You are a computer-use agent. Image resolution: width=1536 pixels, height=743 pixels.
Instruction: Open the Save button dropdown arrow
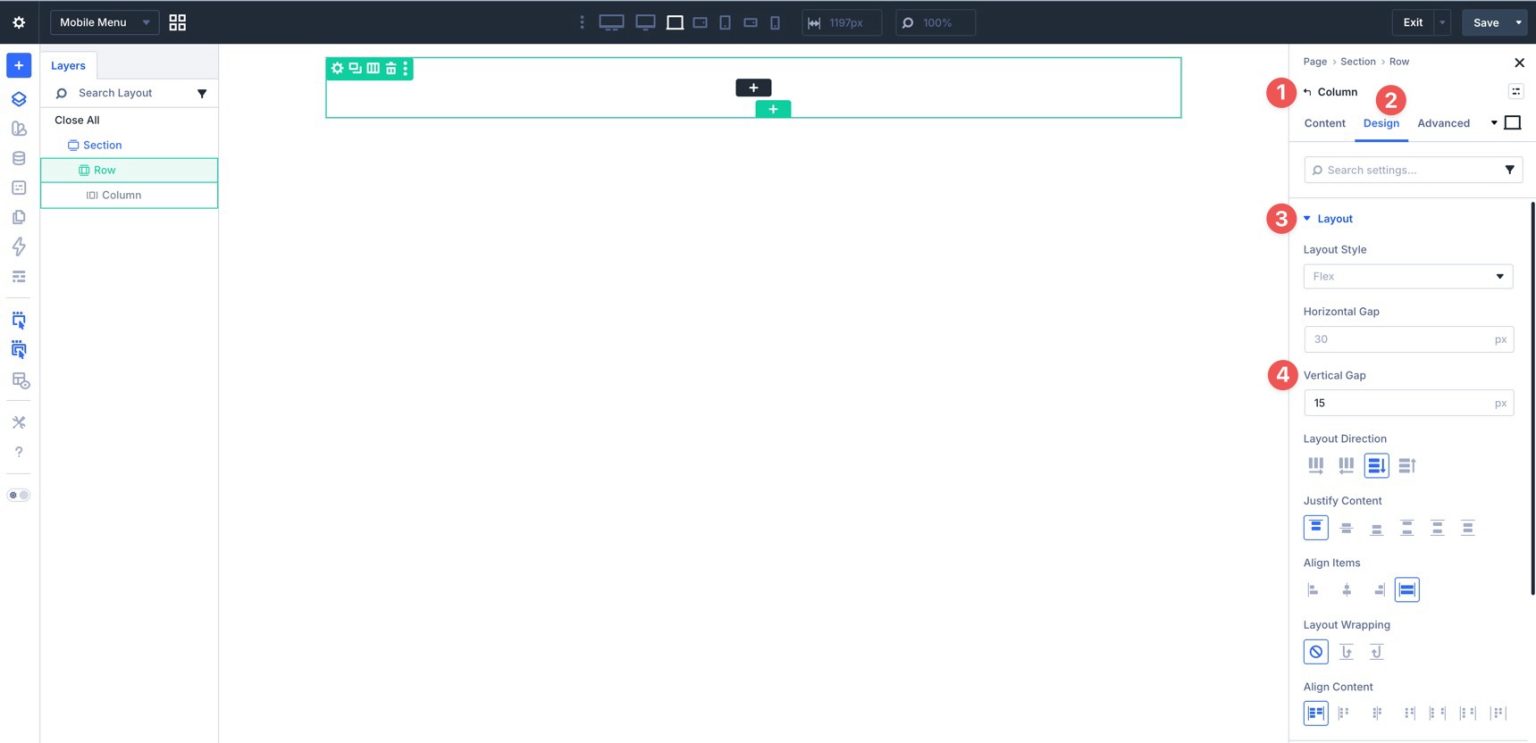(1519, 22)
